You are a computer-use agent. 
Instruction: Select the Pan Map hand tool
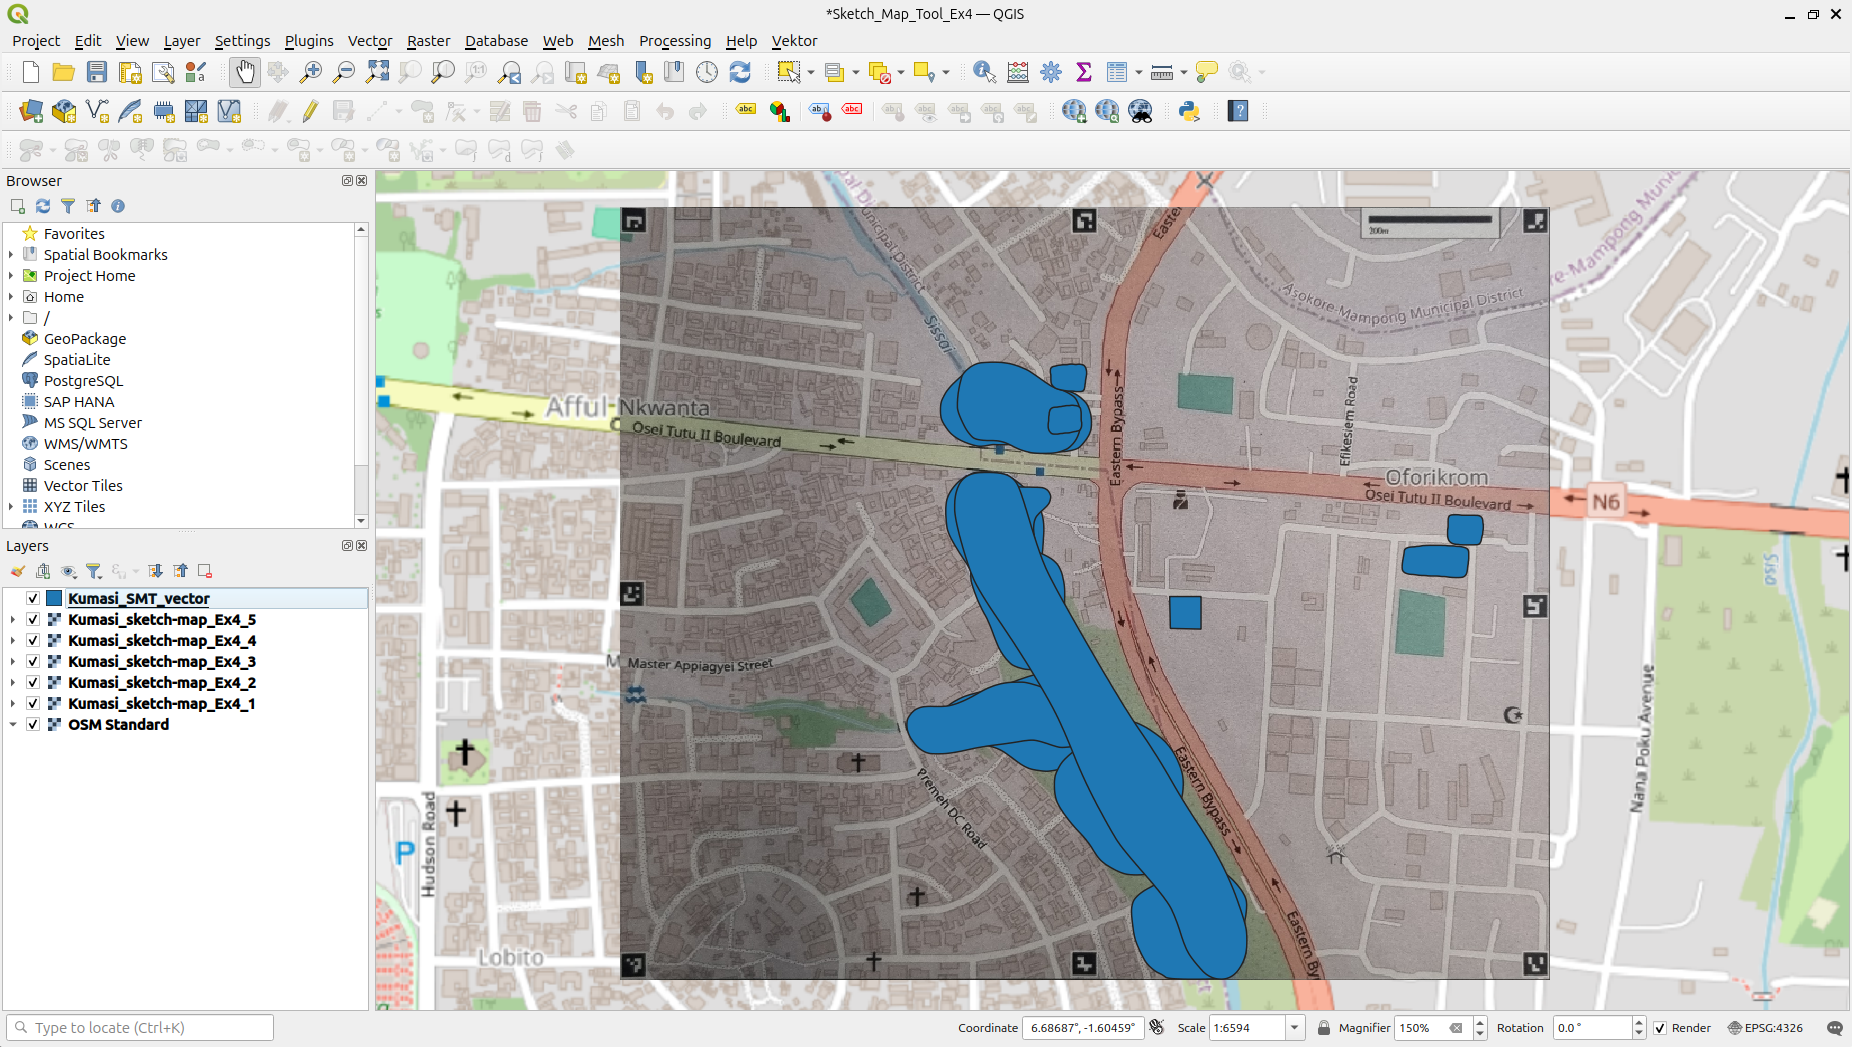[x=244, y=72]
